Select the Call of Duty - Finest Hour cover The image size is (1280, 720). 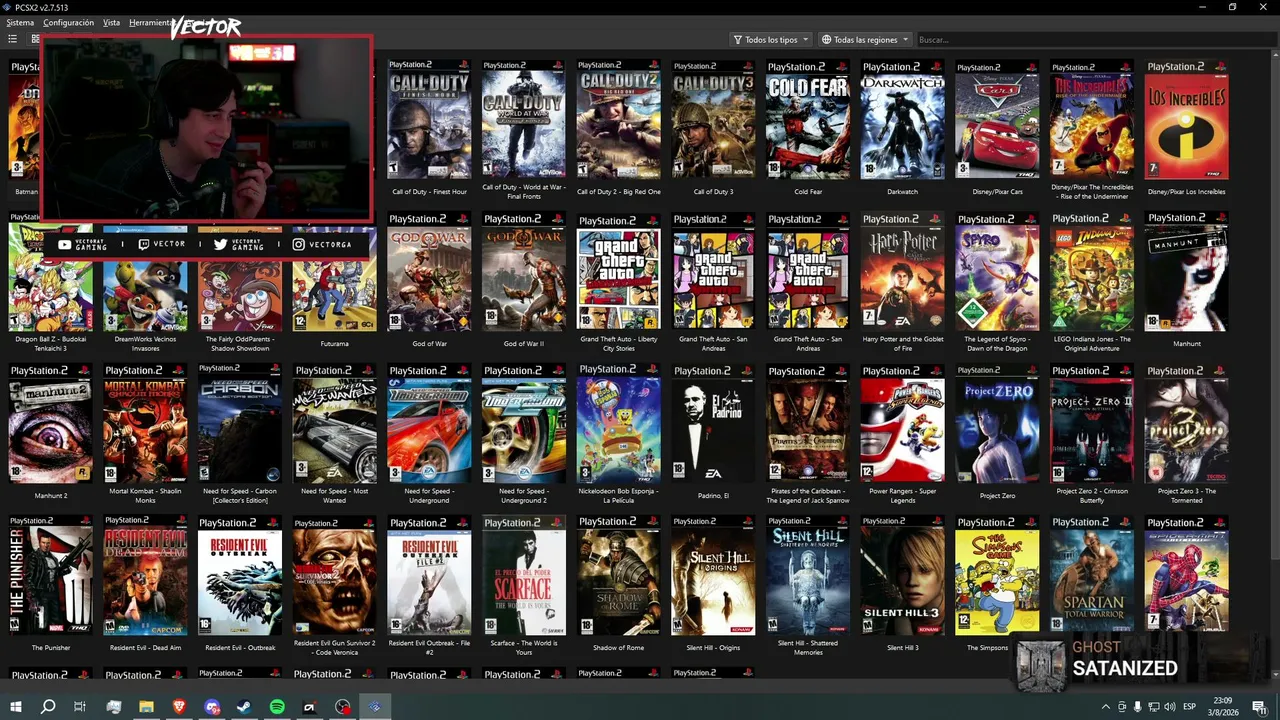429,120
